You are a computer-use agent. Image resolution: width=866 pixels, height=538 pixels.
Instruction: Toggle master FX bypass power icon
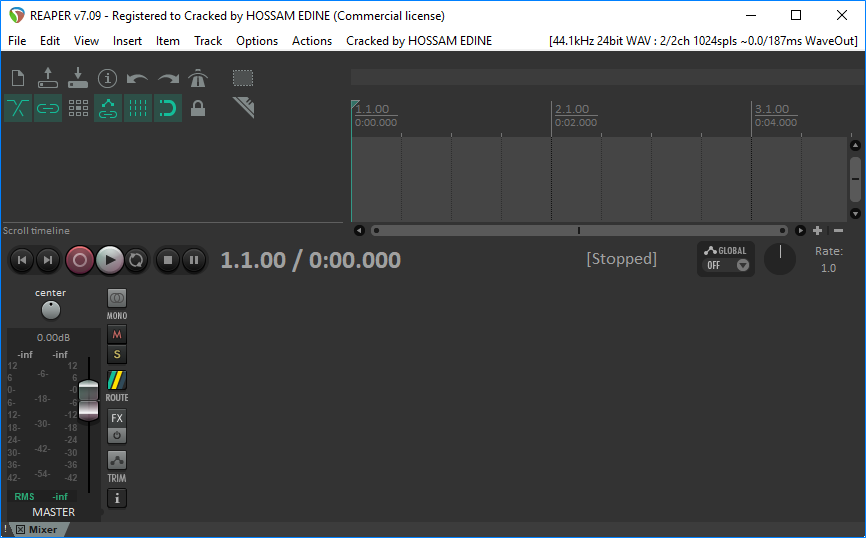pos(117,435)
